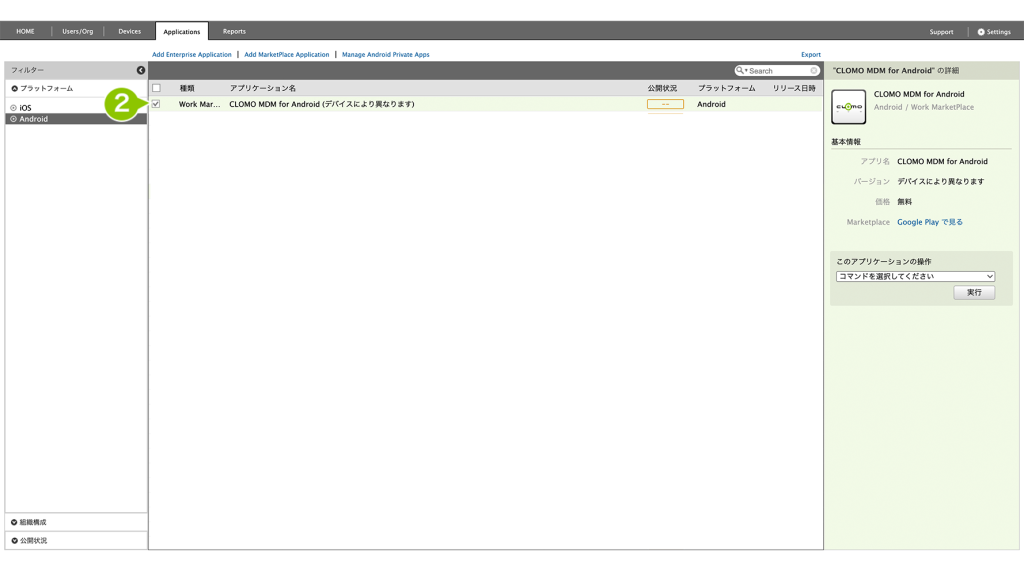Expand the 組織構成 filter section
The height and width of the screenshot is (576, 1024).
click(29, 522)
